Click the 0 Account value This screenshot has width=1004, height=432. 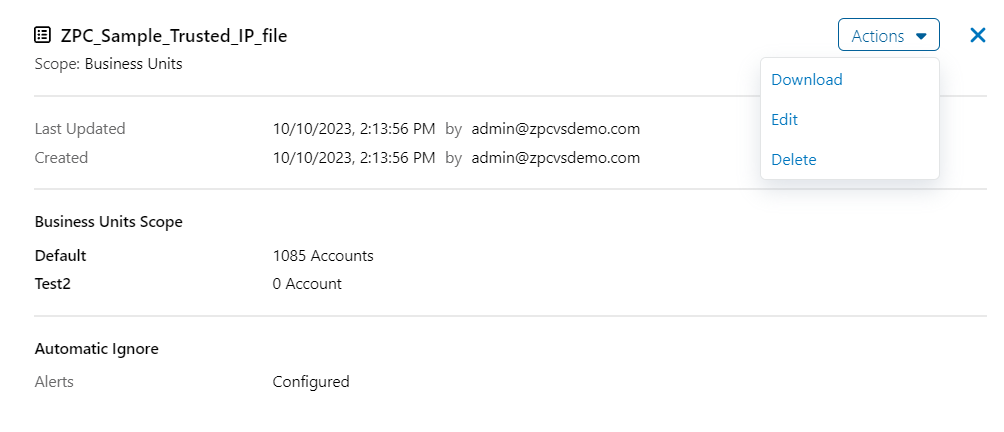(306, 284)
